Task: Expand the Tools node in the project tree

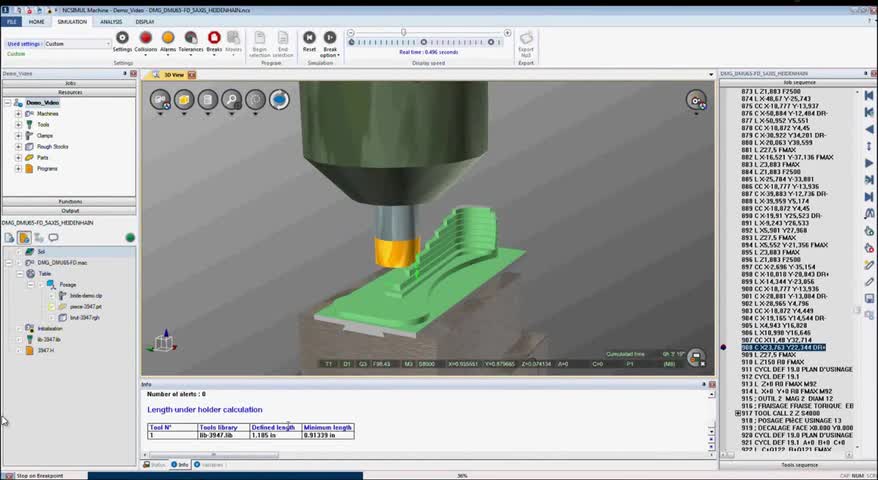Action: click(x=18, y=124)
